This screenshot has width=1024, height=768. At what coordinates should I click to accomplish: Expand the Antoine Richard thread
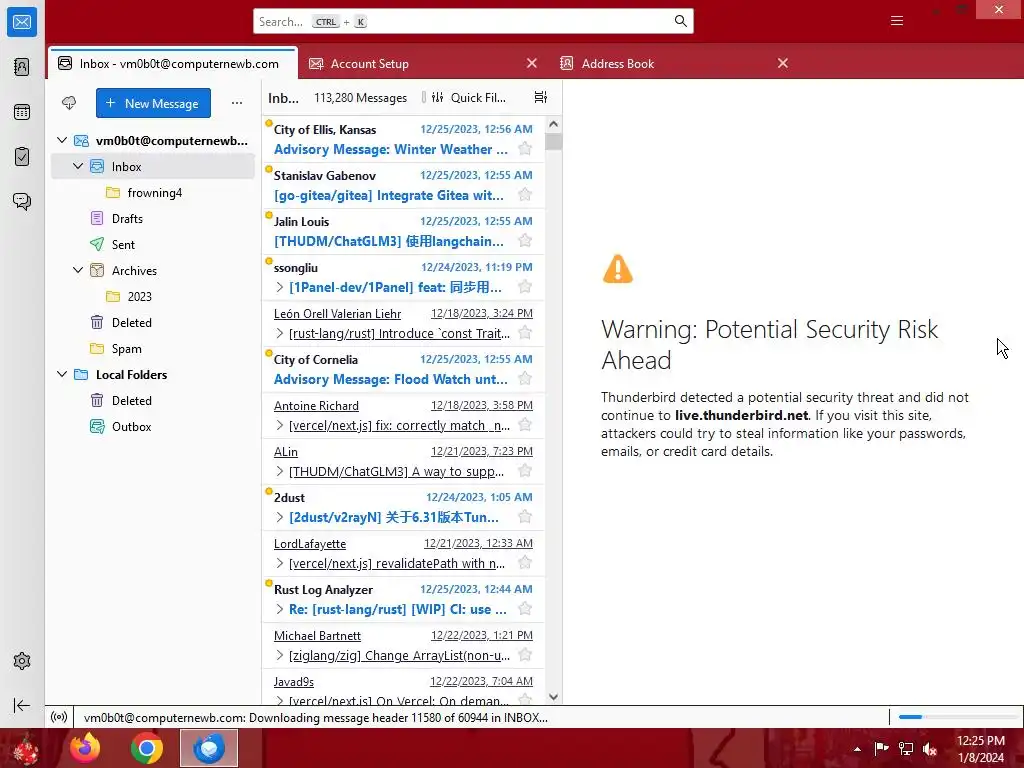click(280, 425)
